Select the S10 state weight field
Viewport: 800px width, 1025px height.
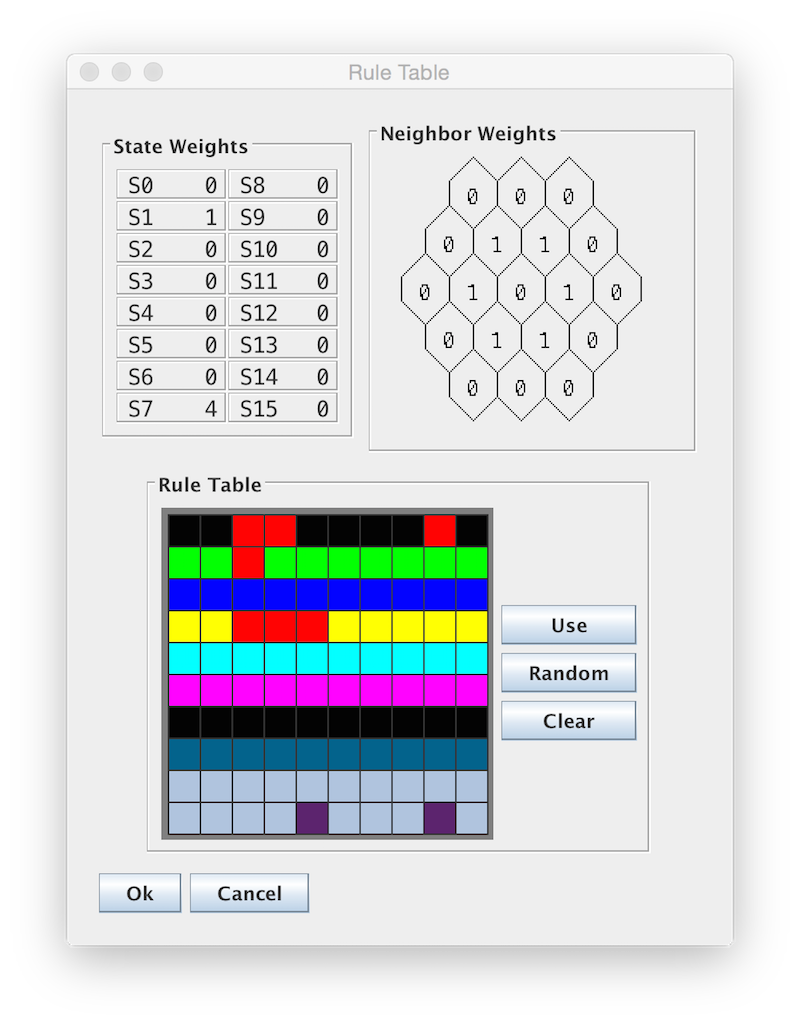(283, 248)
